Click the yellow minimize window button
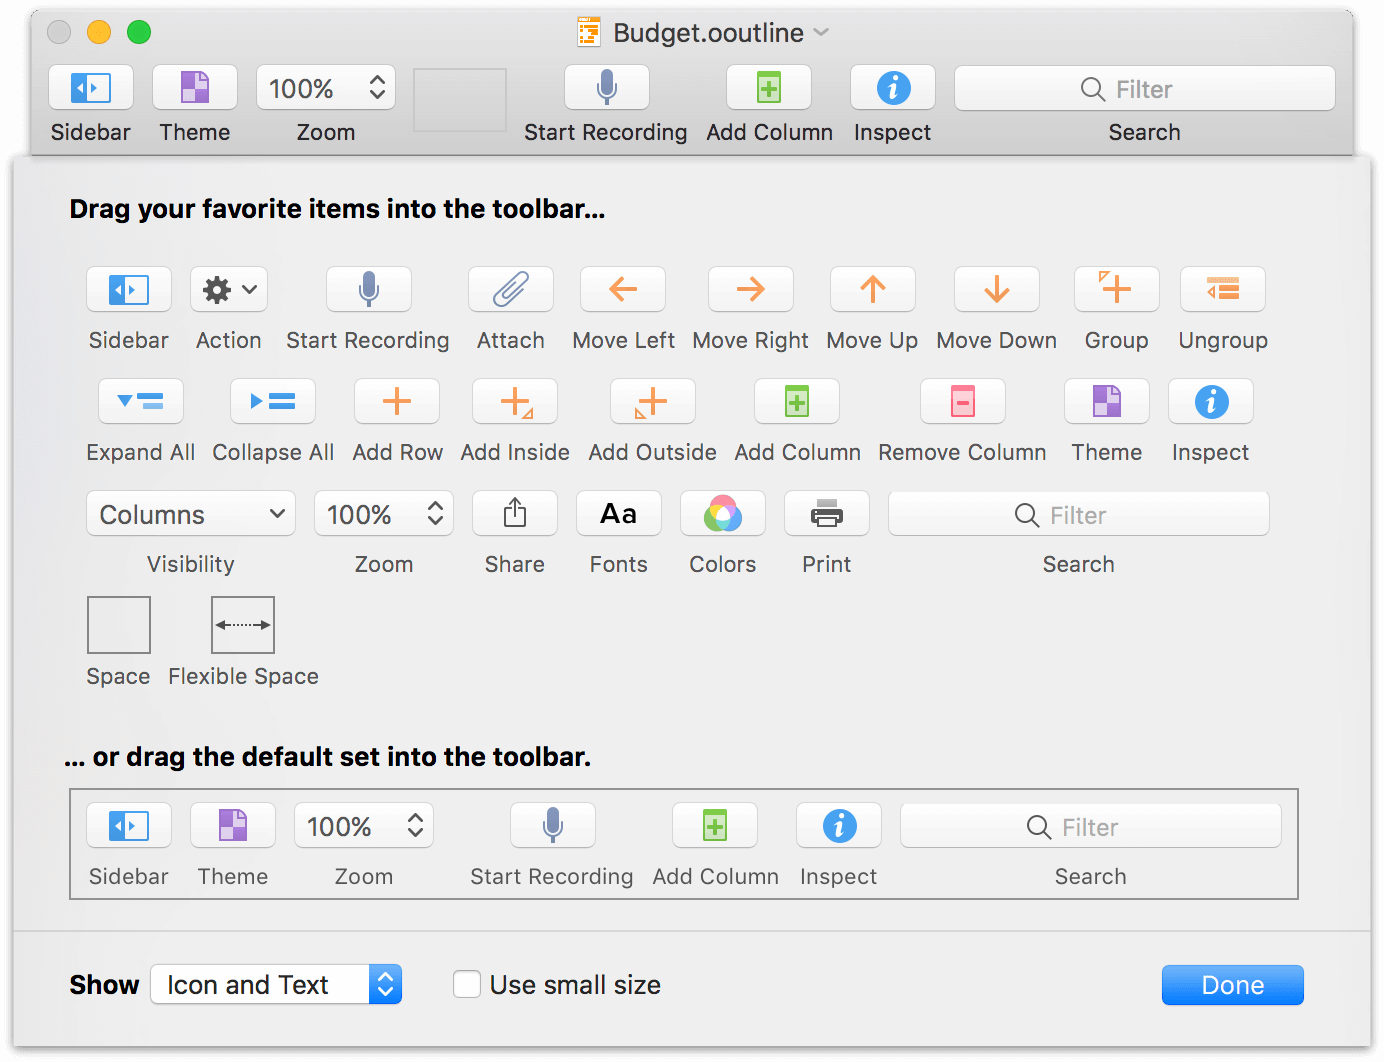The width and height of the screenshot is (1384, 1062). click(99, 32)
